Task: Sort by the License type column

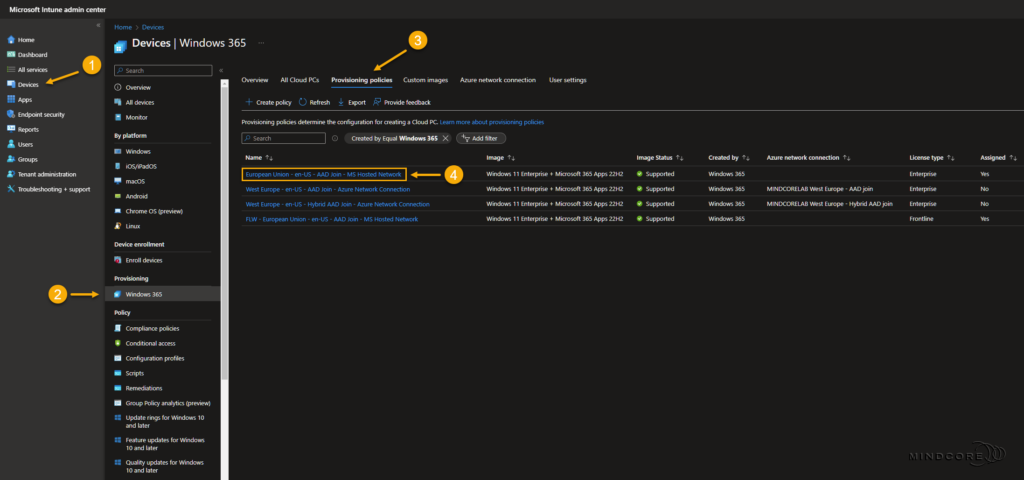Action: tap(933, 158)
